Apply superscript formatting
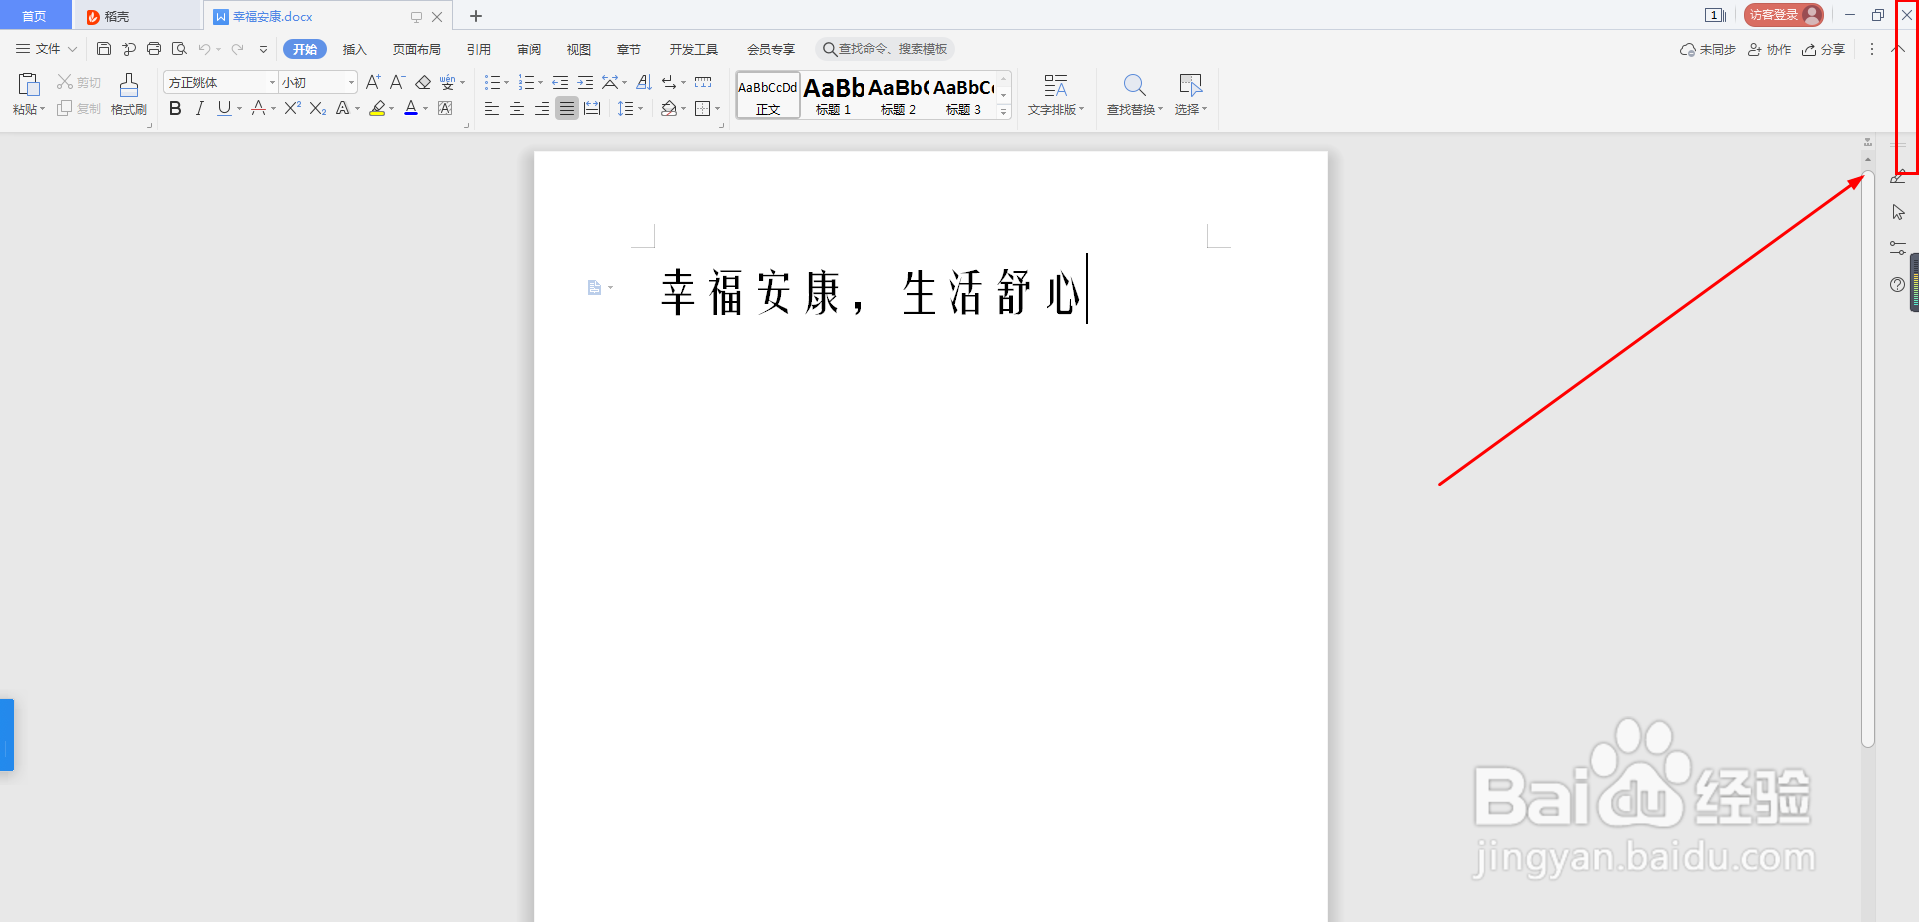 [290, 108]
